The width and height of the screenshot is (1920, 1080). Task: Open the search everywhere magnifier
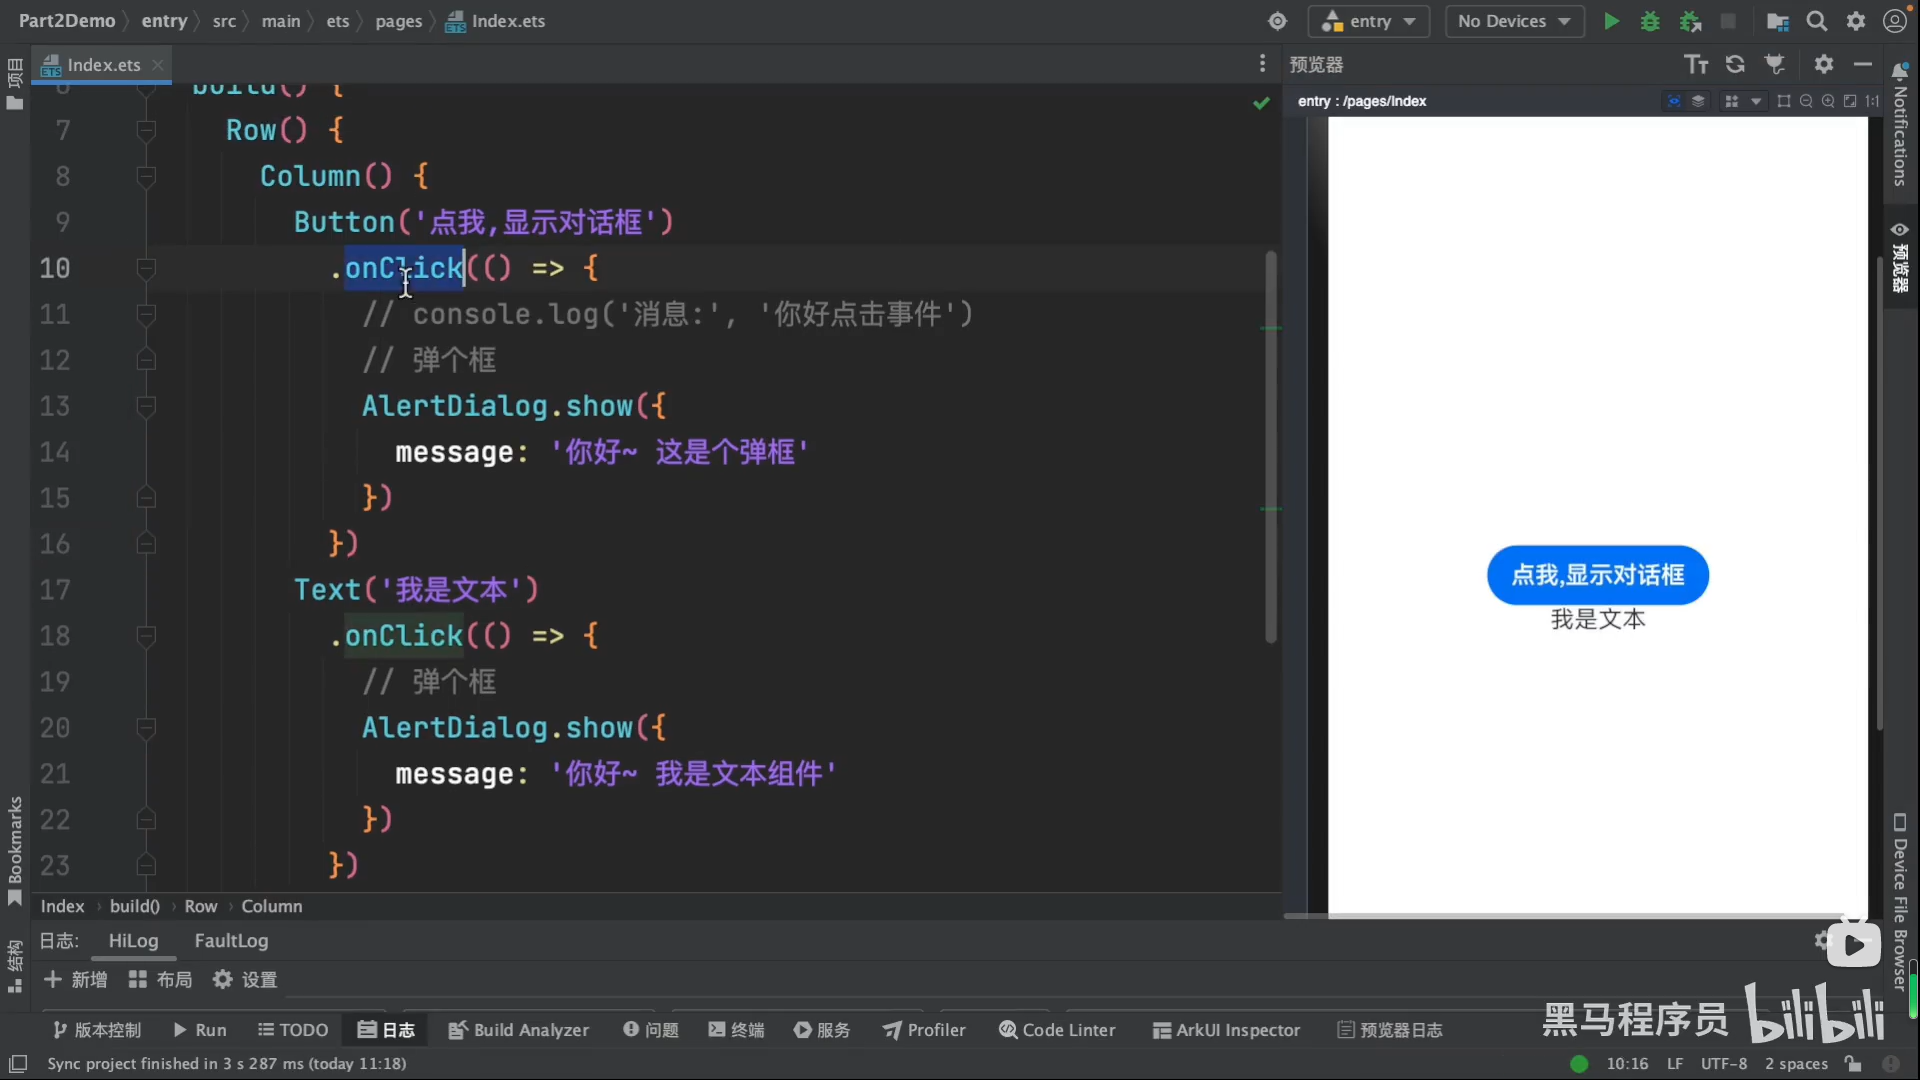[1817, 21]
